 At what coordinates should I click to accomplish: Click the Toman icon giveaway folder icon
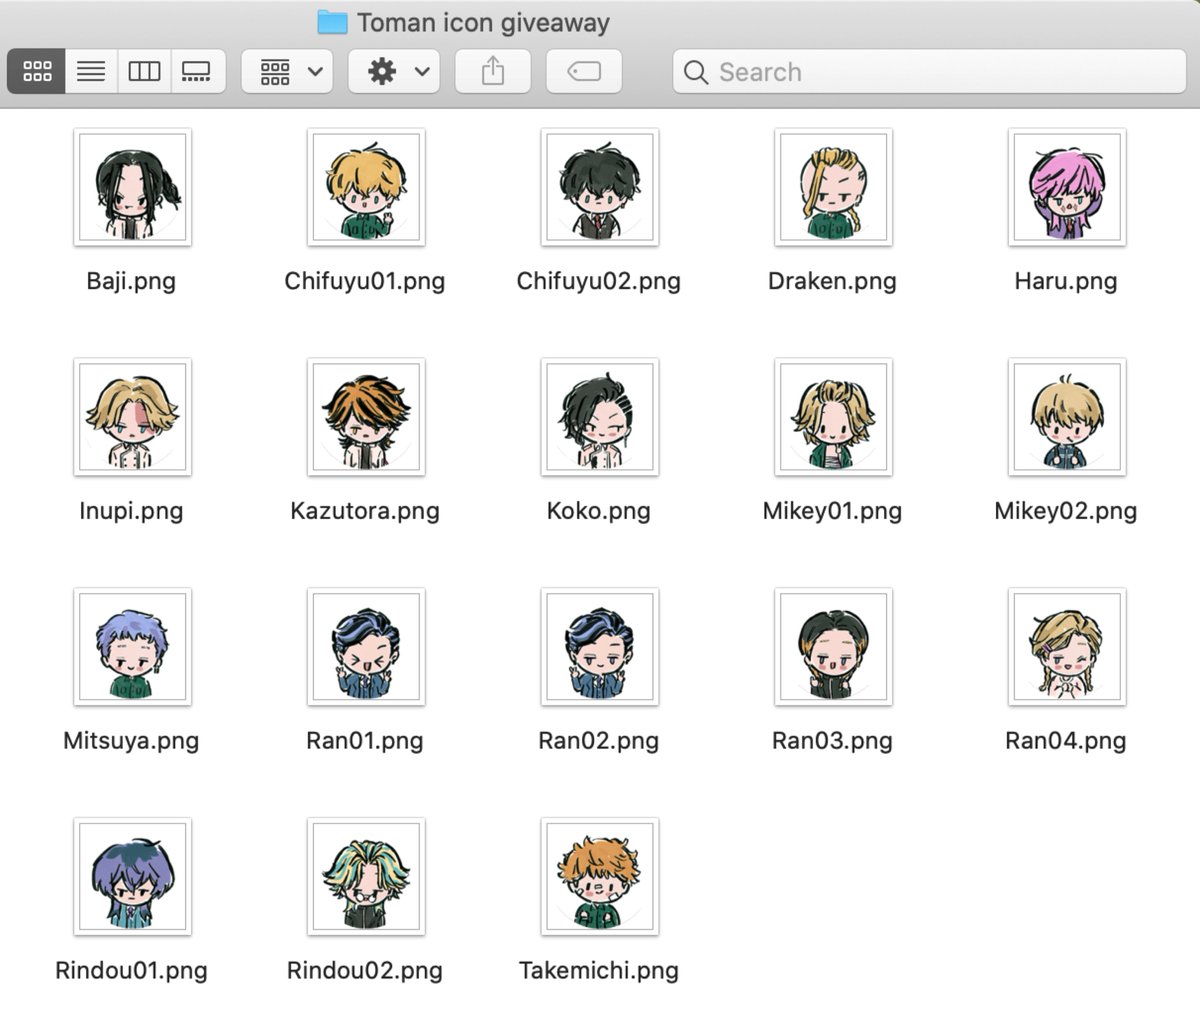tap(332, 22)
